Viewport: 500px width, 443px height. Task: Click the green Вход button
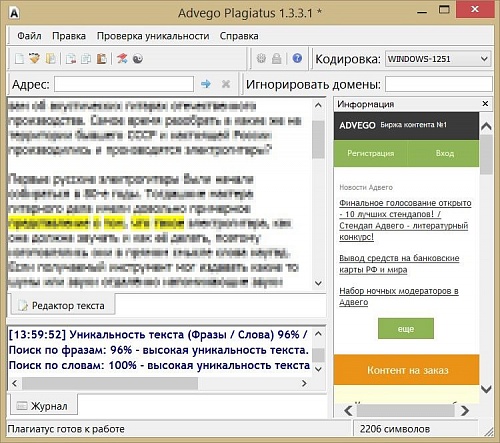tap(444, 153)
